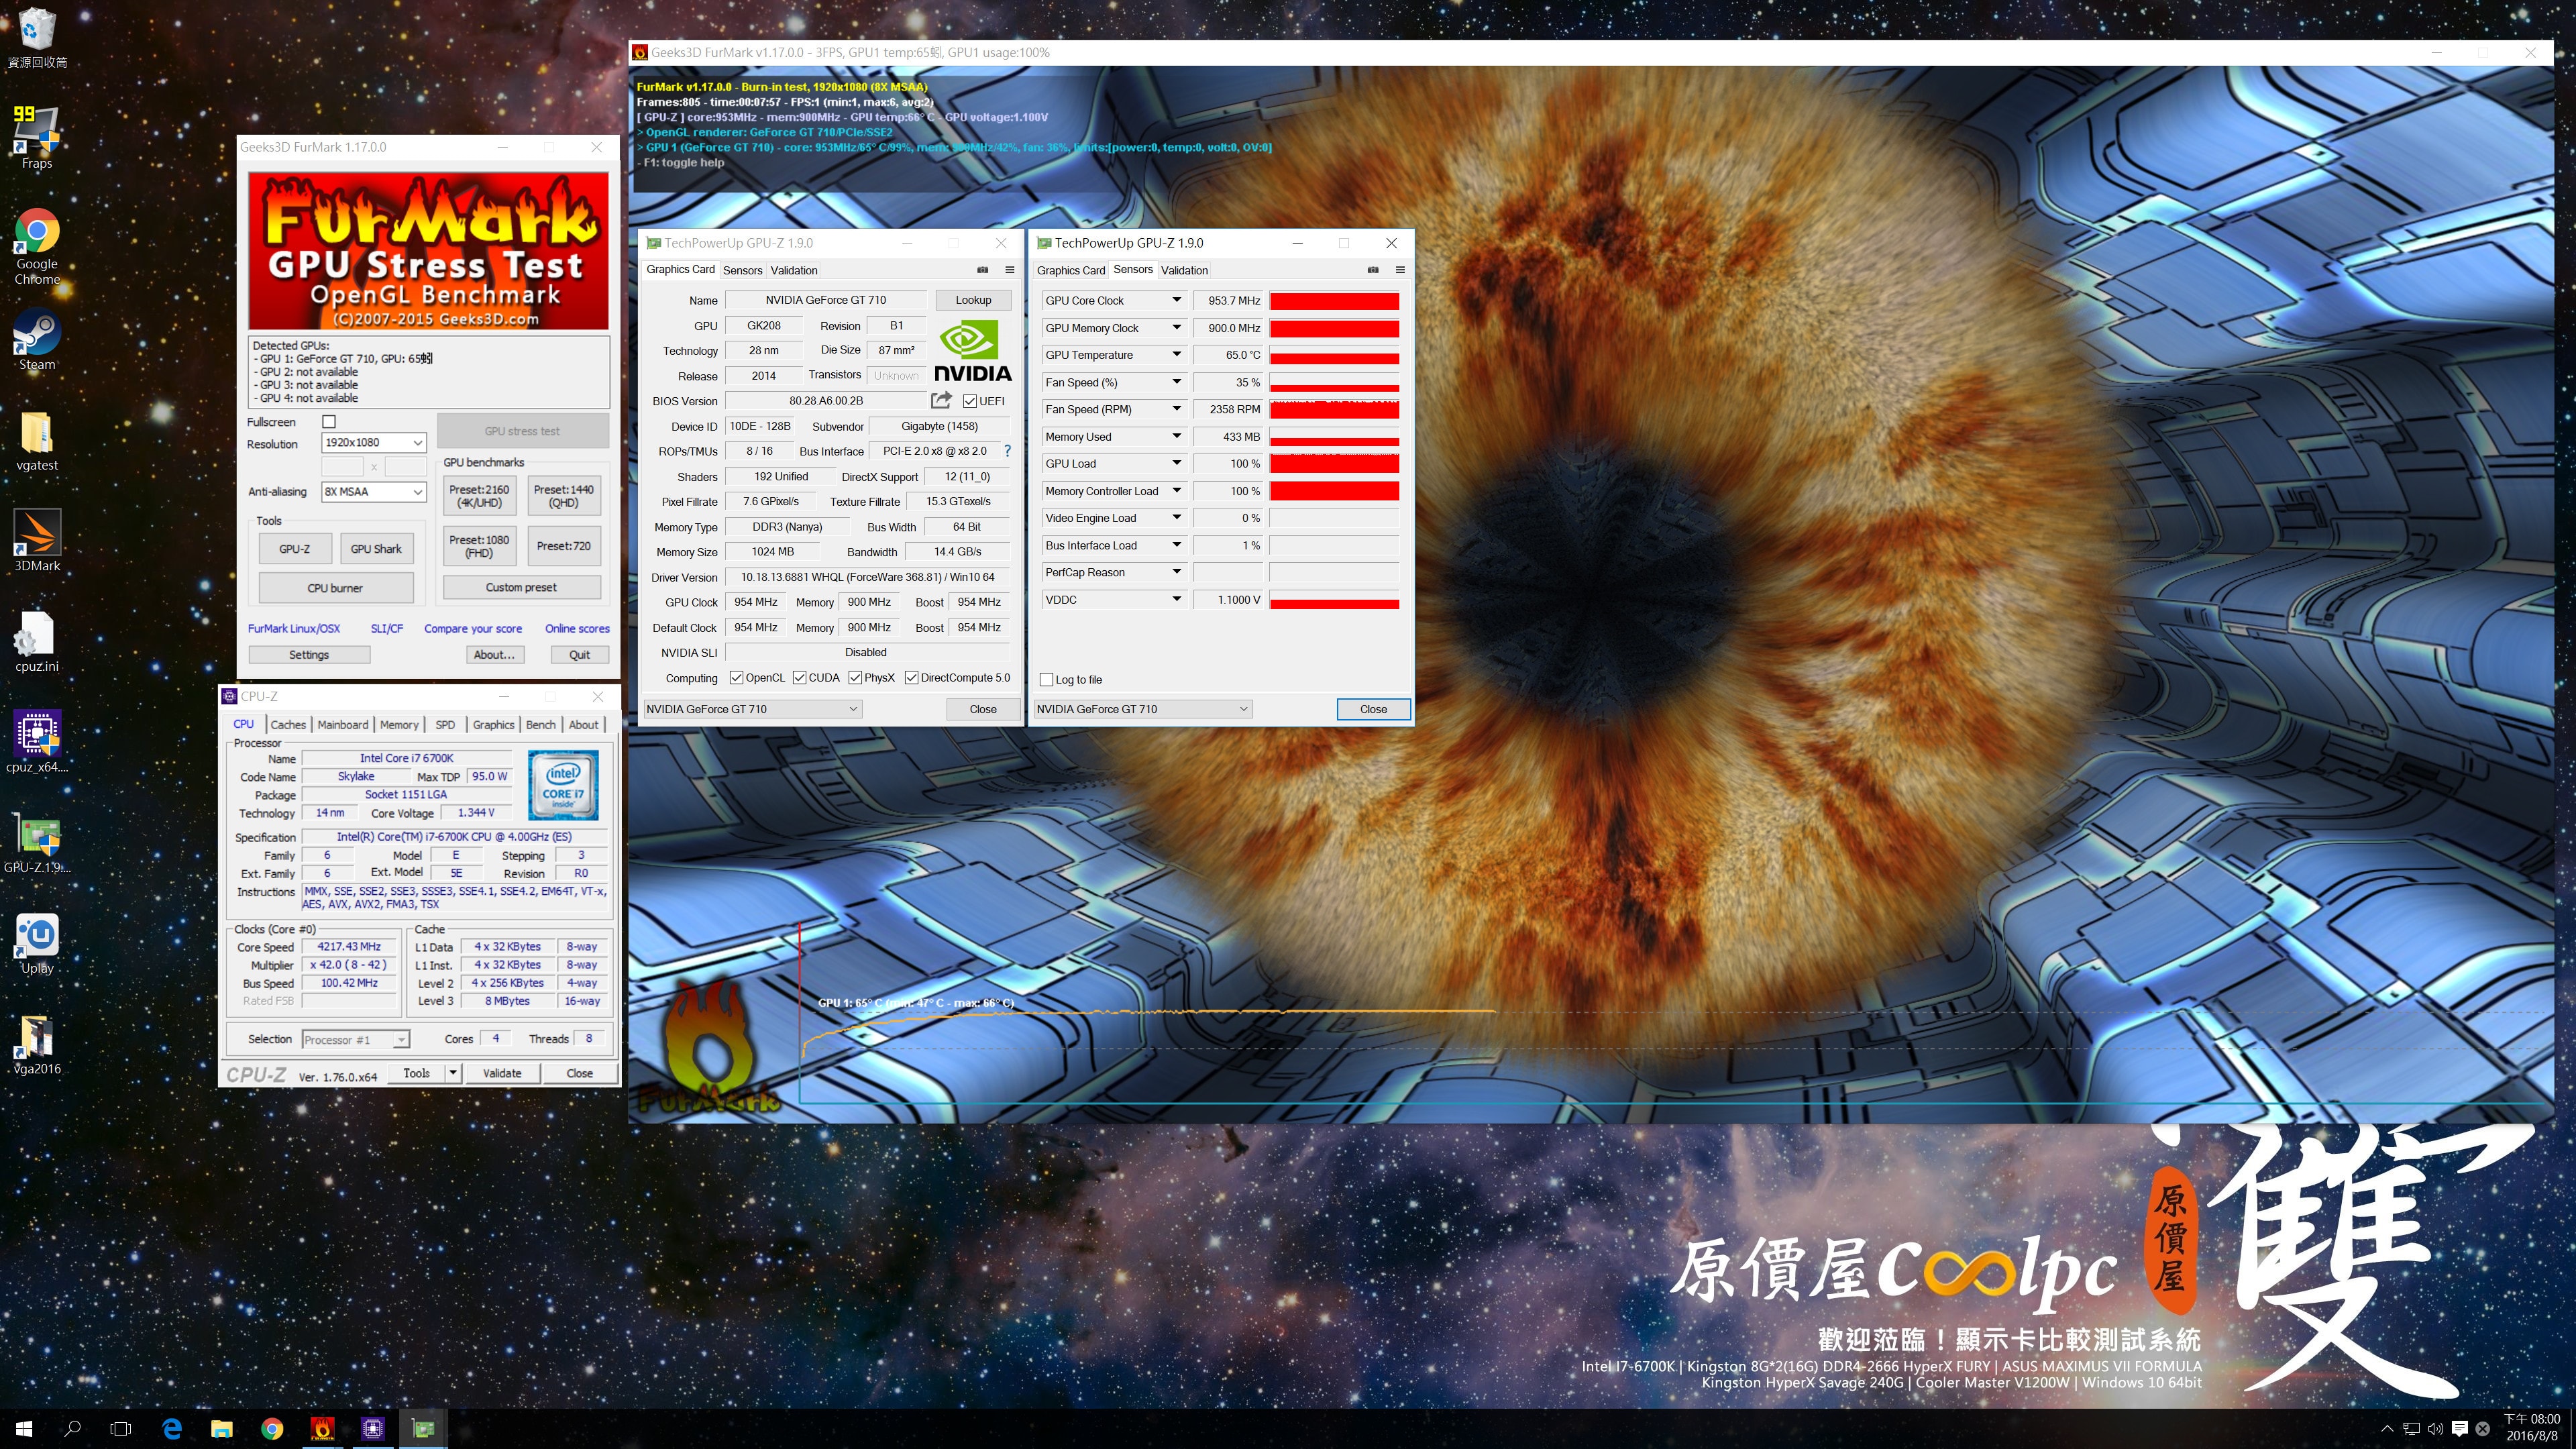Enable the Log to file checkbox
2576x1449 pixels.
click(1047, 680)
